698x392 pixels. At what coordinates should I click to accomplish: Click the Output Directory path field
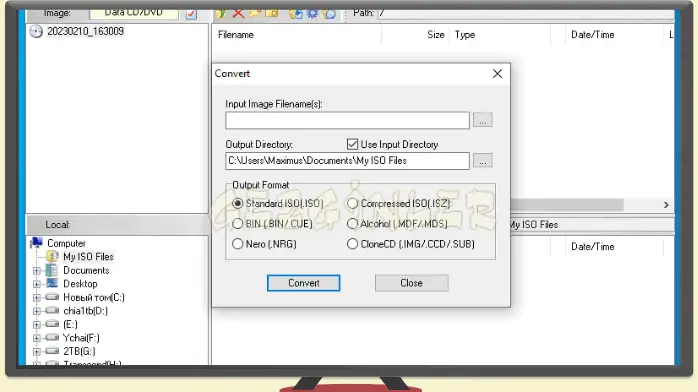[347, 161]
